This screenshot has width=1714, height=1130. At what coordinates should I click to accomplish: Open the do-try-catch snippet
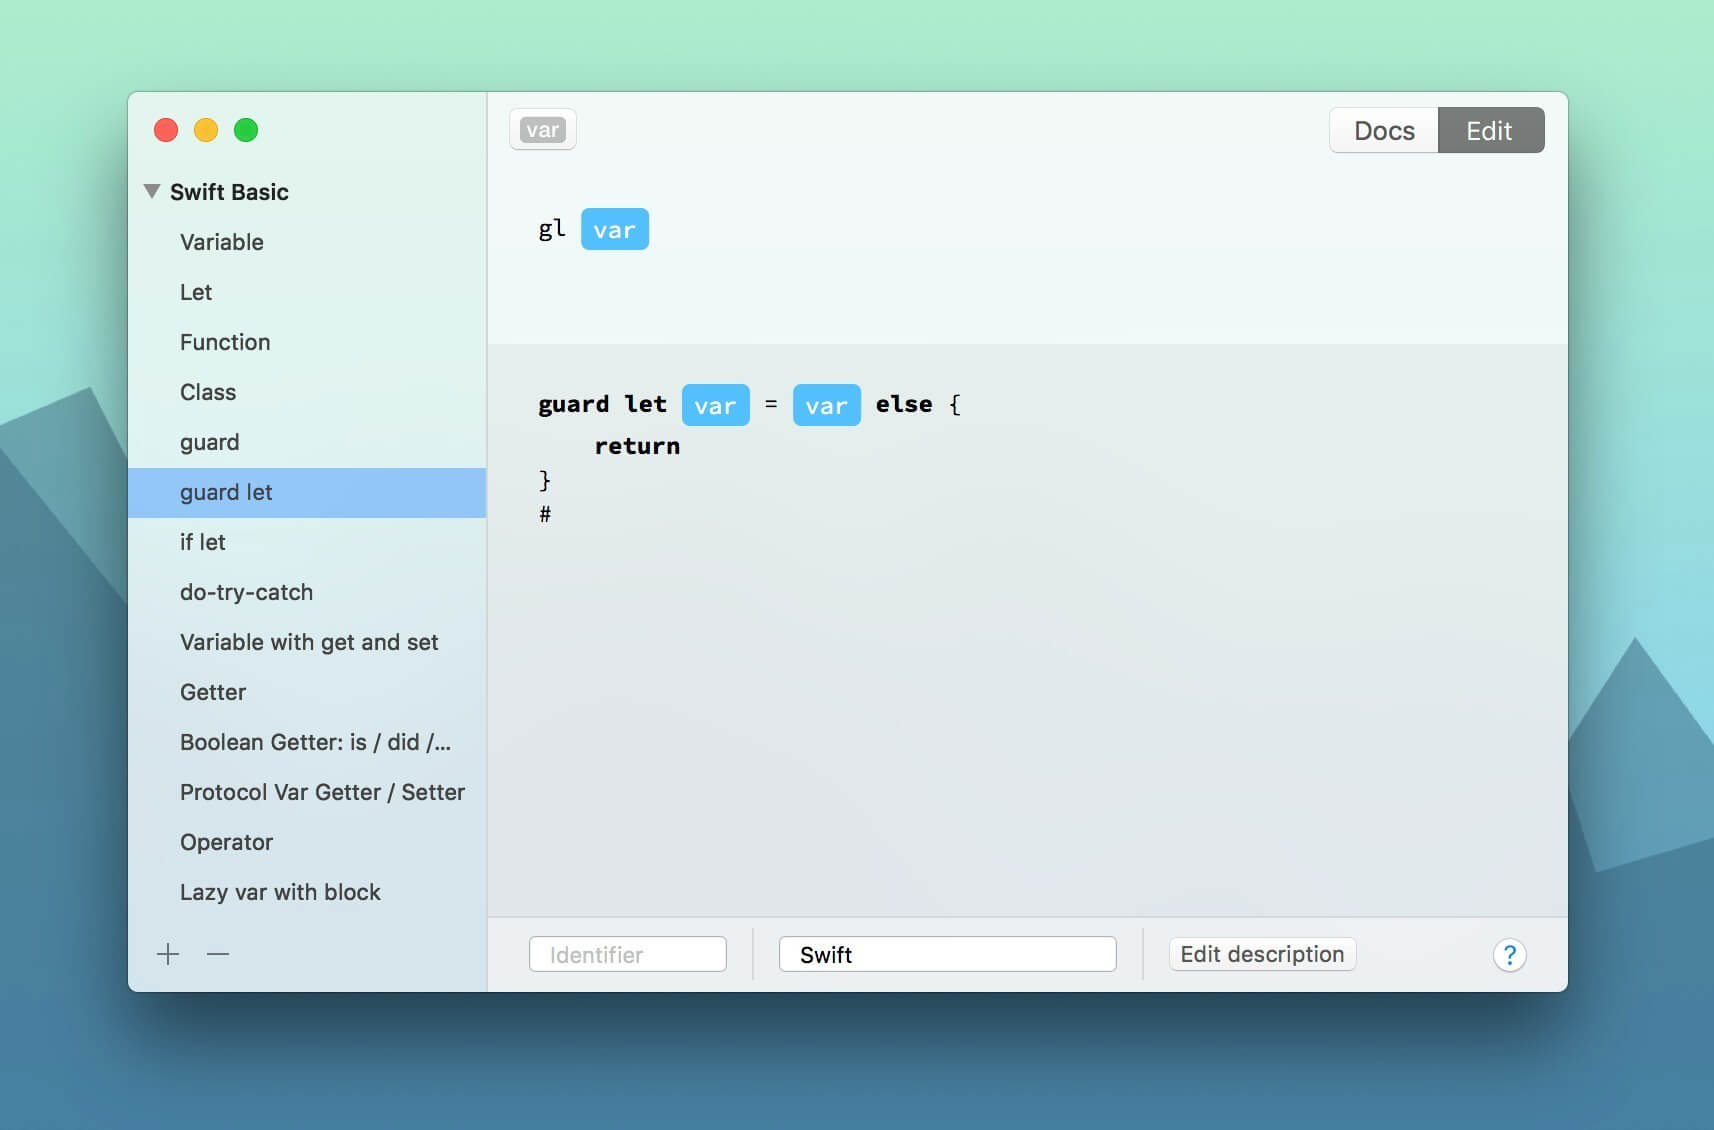pos(246,592)
